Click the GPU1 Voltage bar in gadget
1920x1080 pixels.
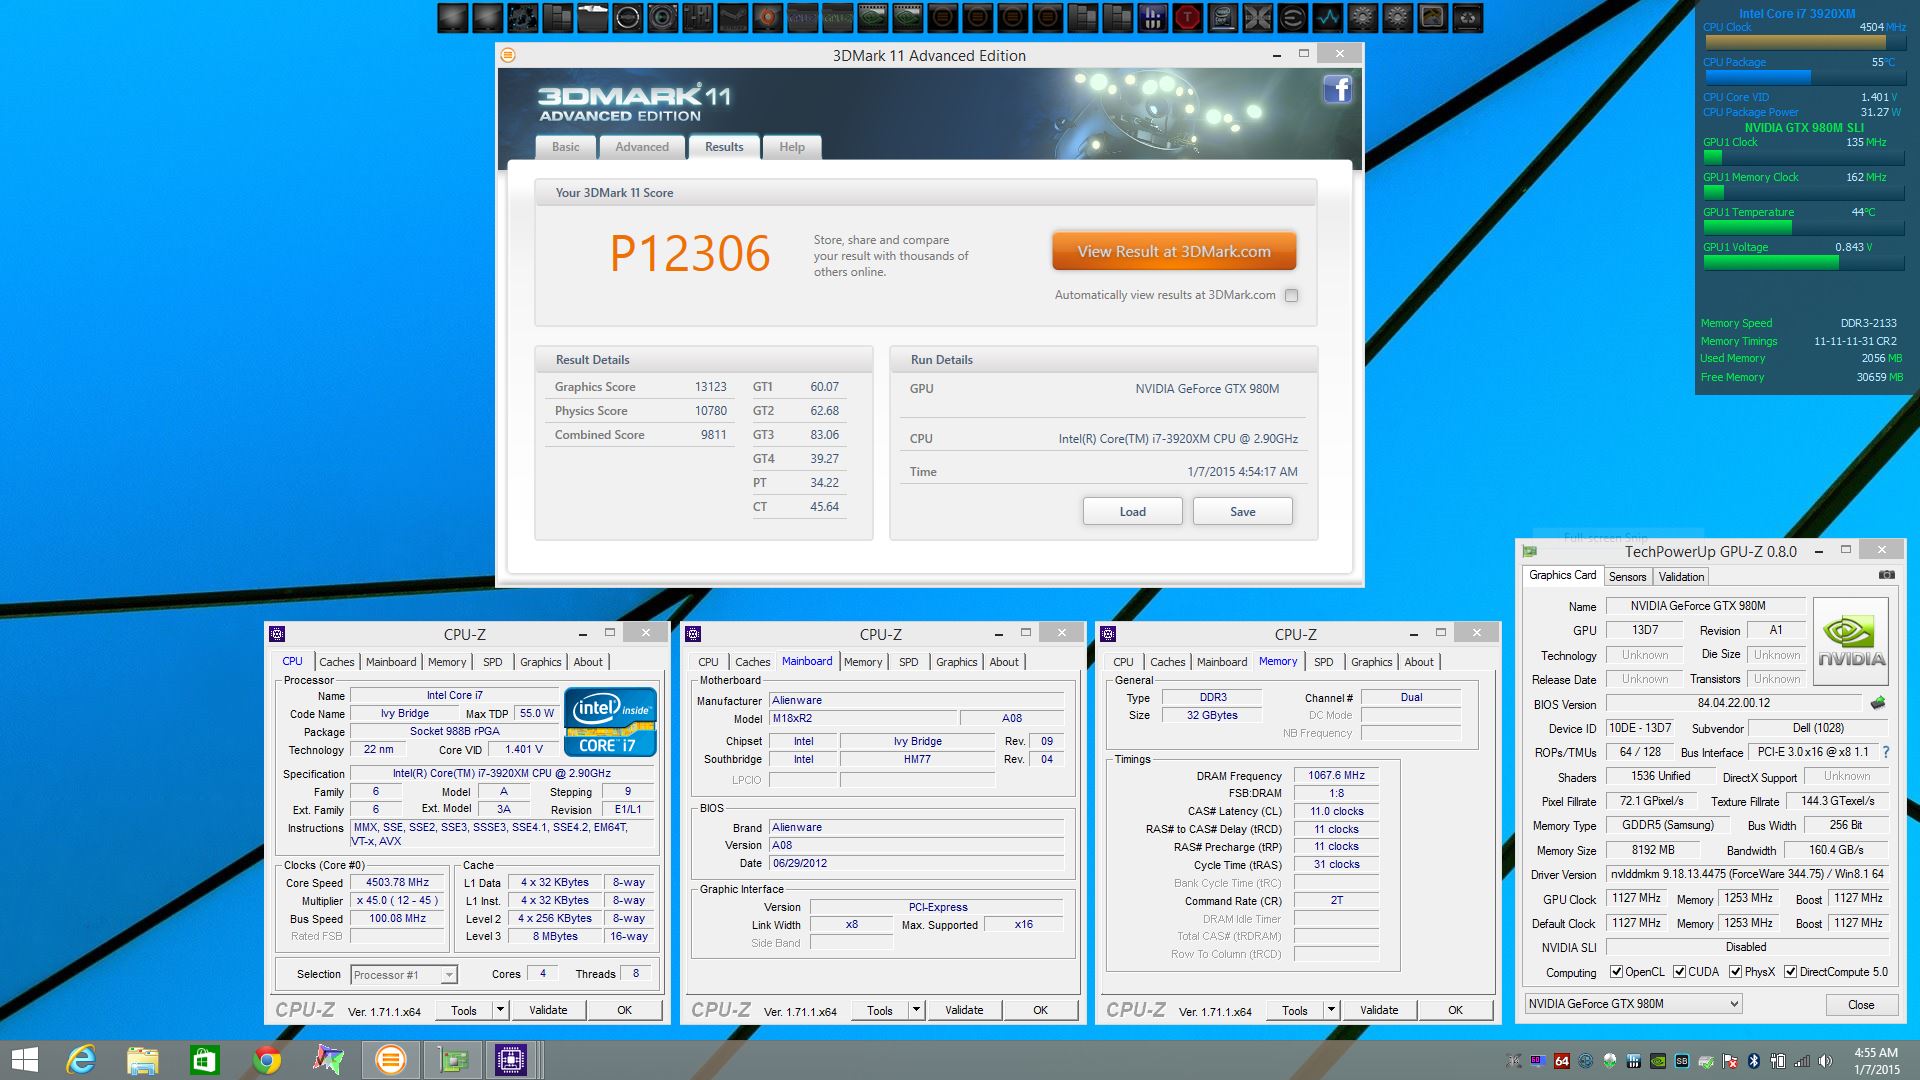(1803, 262)
